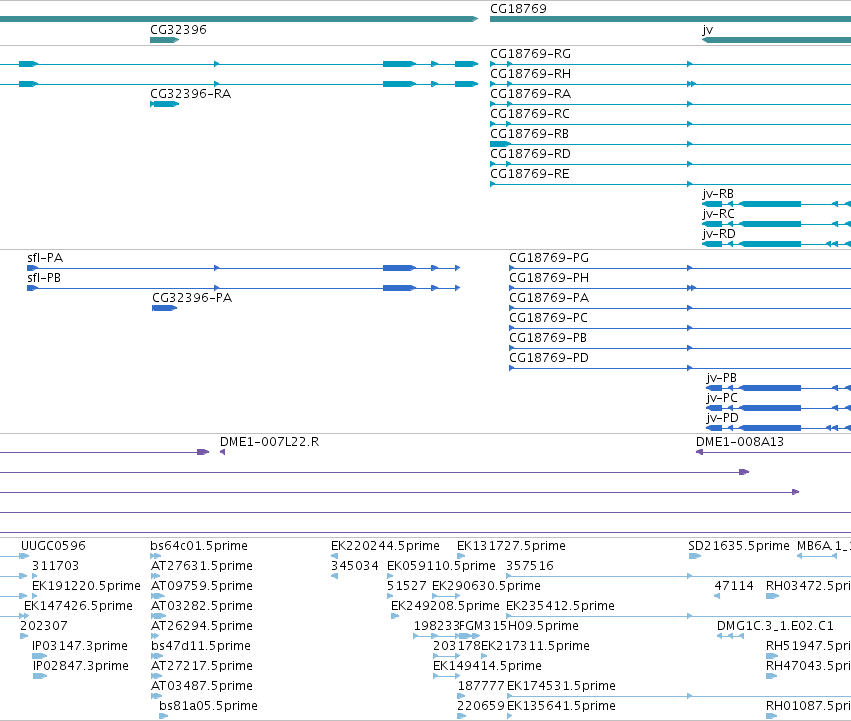The width and height of the screenshot is (851, 721).
Task: Click EST label DMG1C.3_1.E02.C1
Action: (775, 626)
